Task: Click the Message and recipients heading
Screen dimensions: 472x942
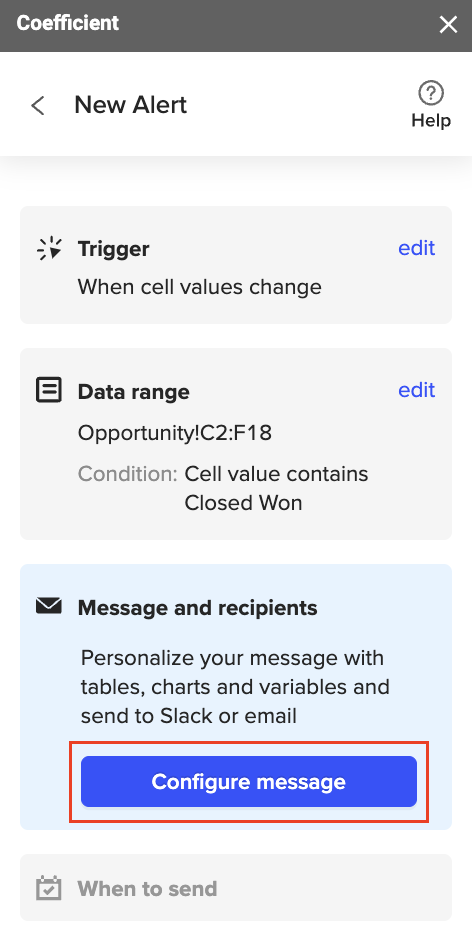Action: (x=198, y=608)
